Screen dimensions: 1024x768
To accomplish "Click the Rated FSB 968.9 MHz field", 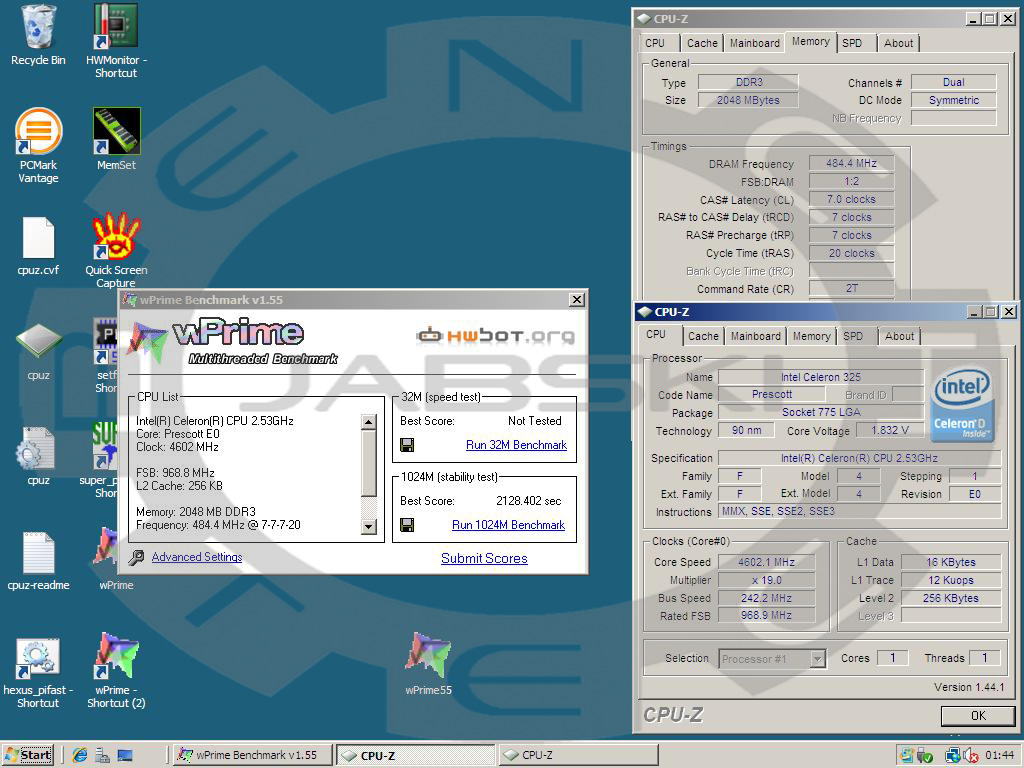I will point(767,615).
